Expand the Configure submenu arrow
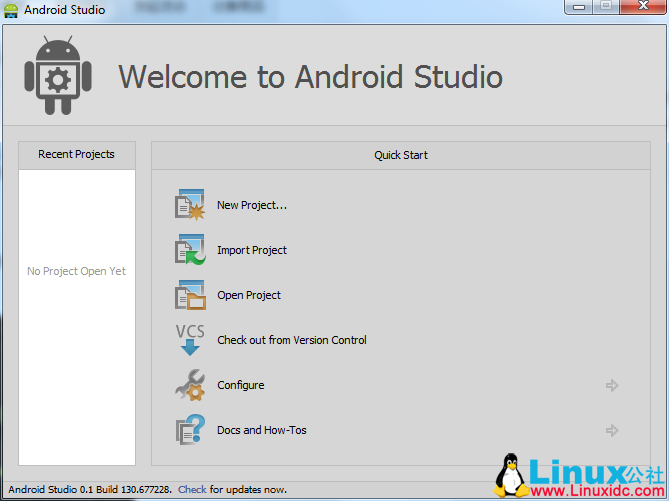Viewport: 669px width, 501px height. pos(612,385)
